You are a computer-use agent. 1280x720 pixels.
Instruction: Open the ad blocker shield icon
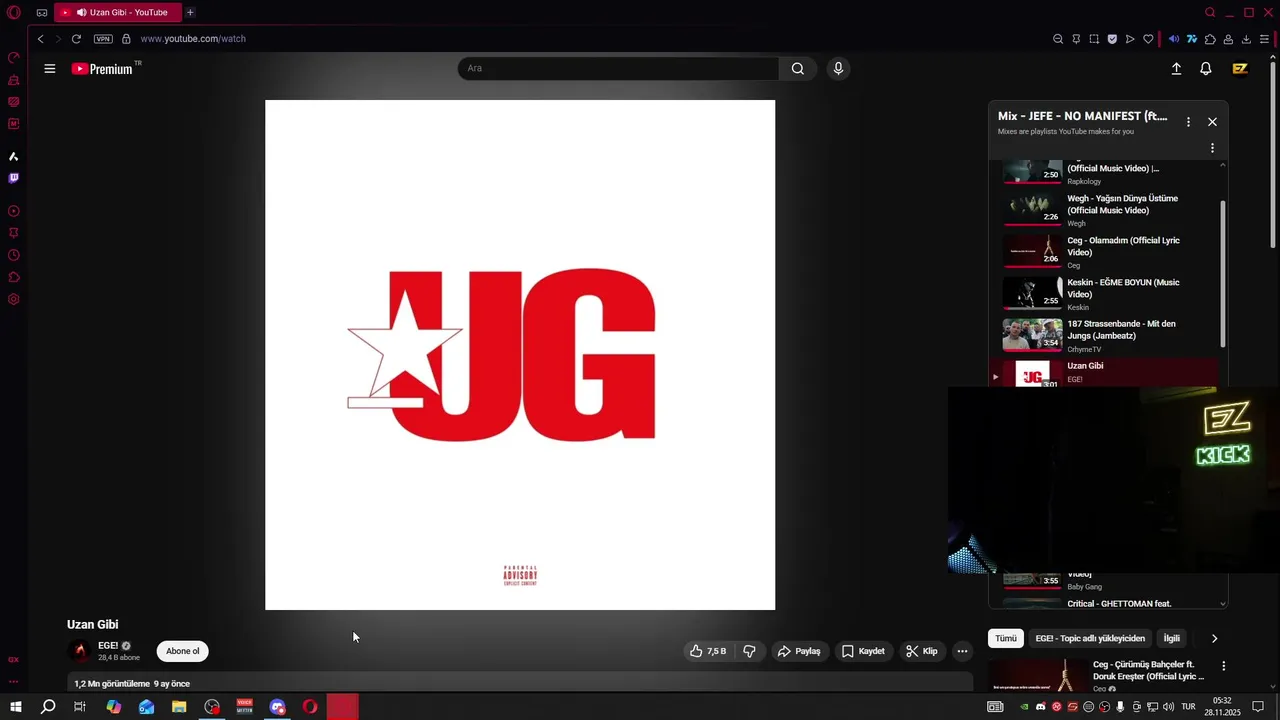tap(1112, 39)
